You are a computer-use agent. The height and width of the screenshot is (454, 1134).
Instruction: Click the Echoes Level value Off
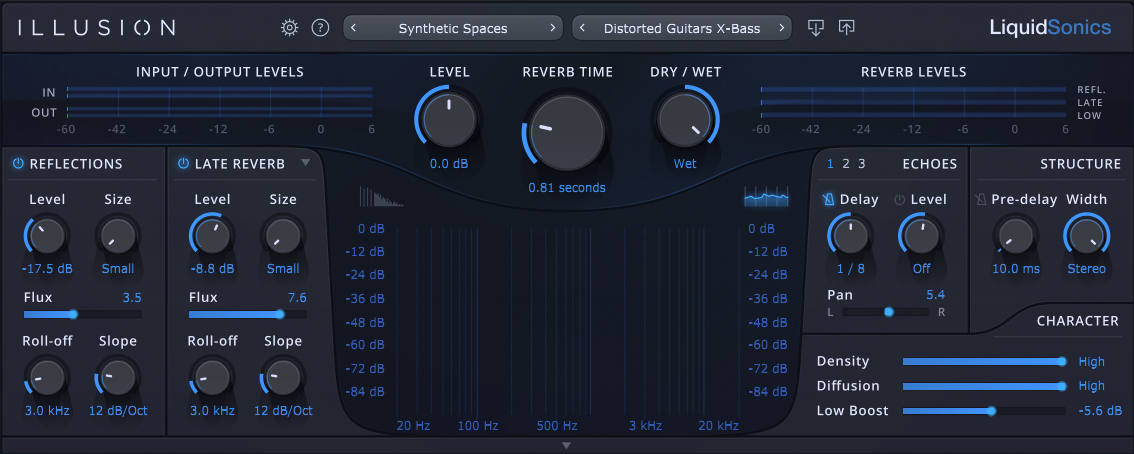921,269
